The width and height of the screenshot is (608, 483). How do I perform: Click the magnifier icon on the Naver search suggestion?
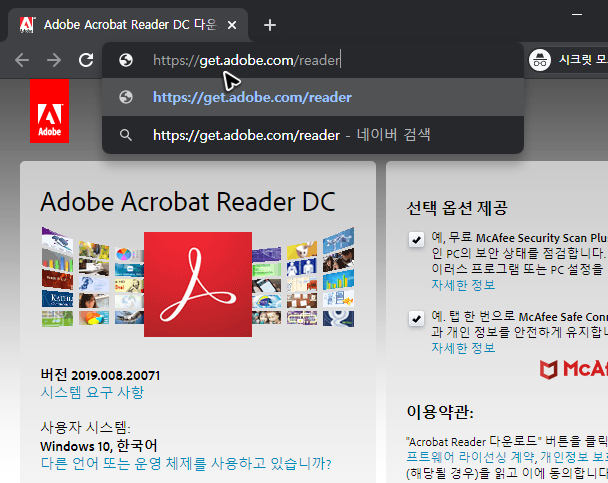point(126,135)
